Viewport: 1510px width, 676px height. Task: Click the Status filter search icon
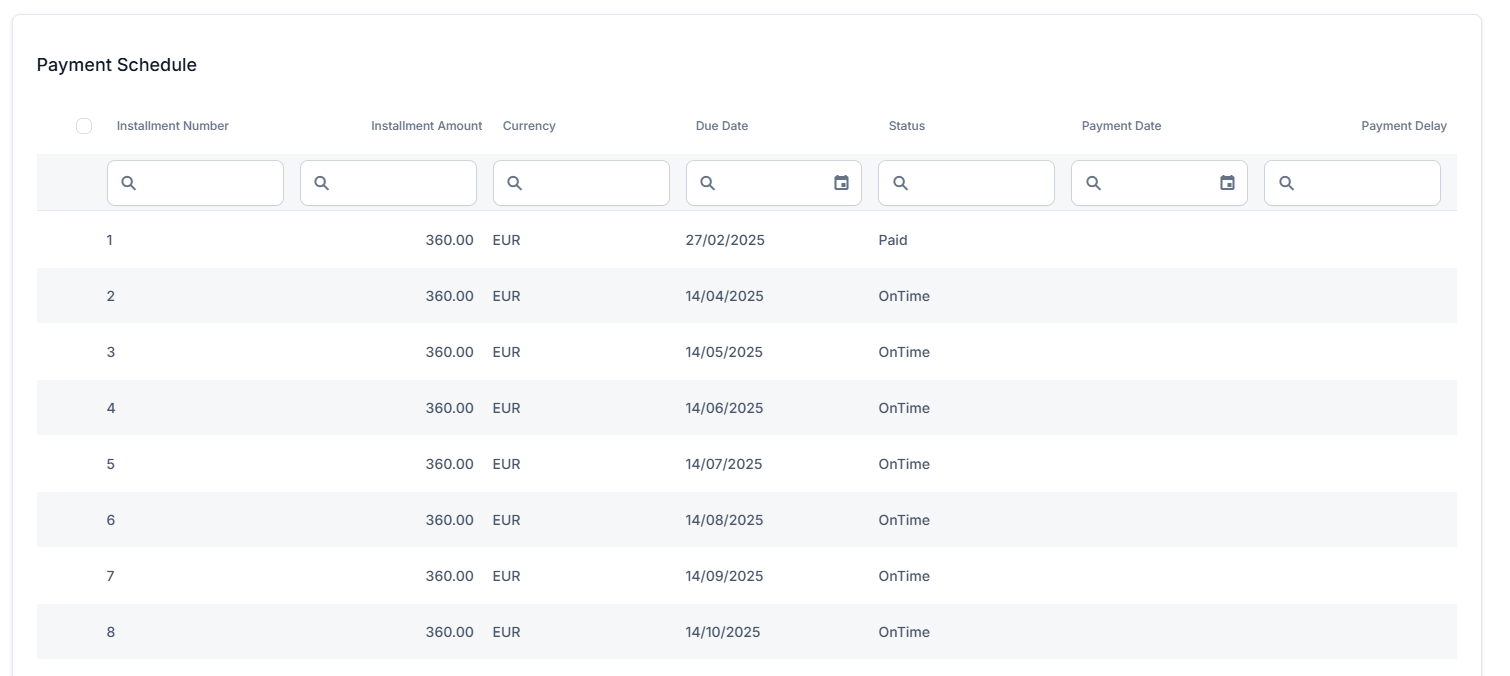click(x=900, y=183)
